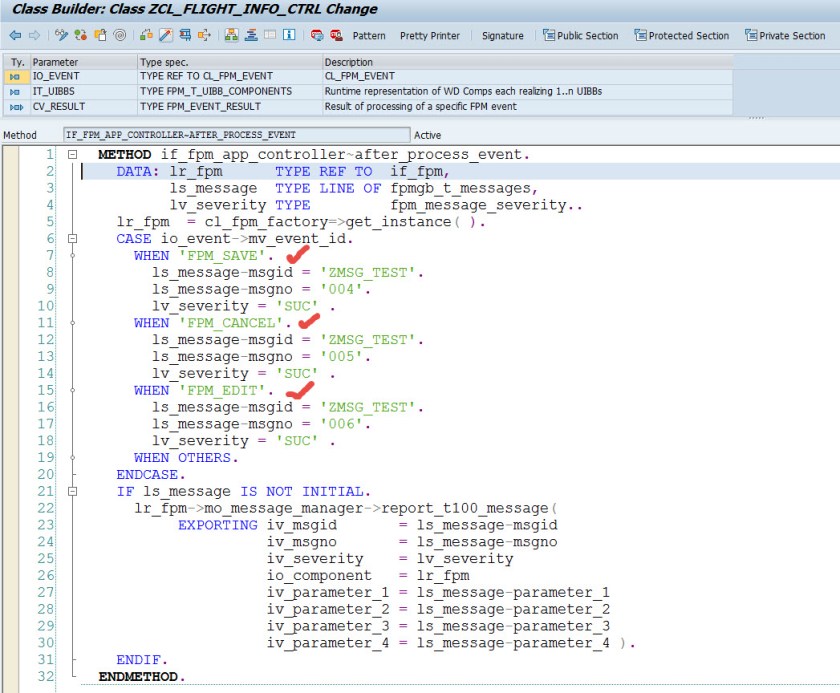The height and width of the screenshot is (693, 840).
Task: Set a session breakpoint via the stop icon
Action: pos(316,35)
